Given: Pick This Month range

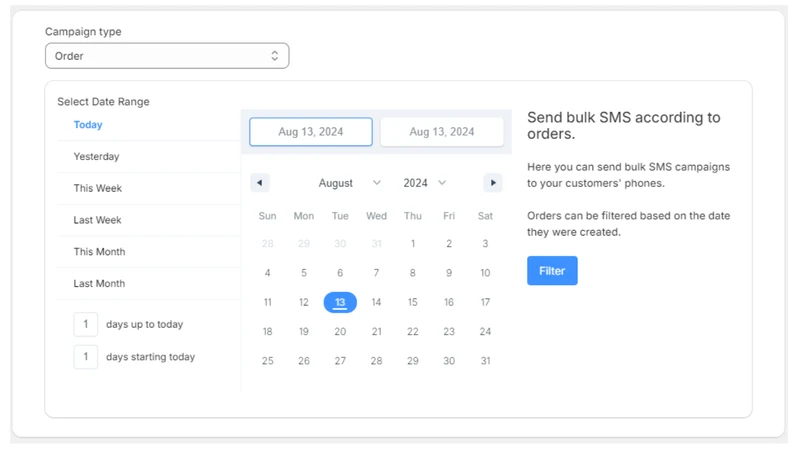Looking at the screenshot, I should point(99,252).
